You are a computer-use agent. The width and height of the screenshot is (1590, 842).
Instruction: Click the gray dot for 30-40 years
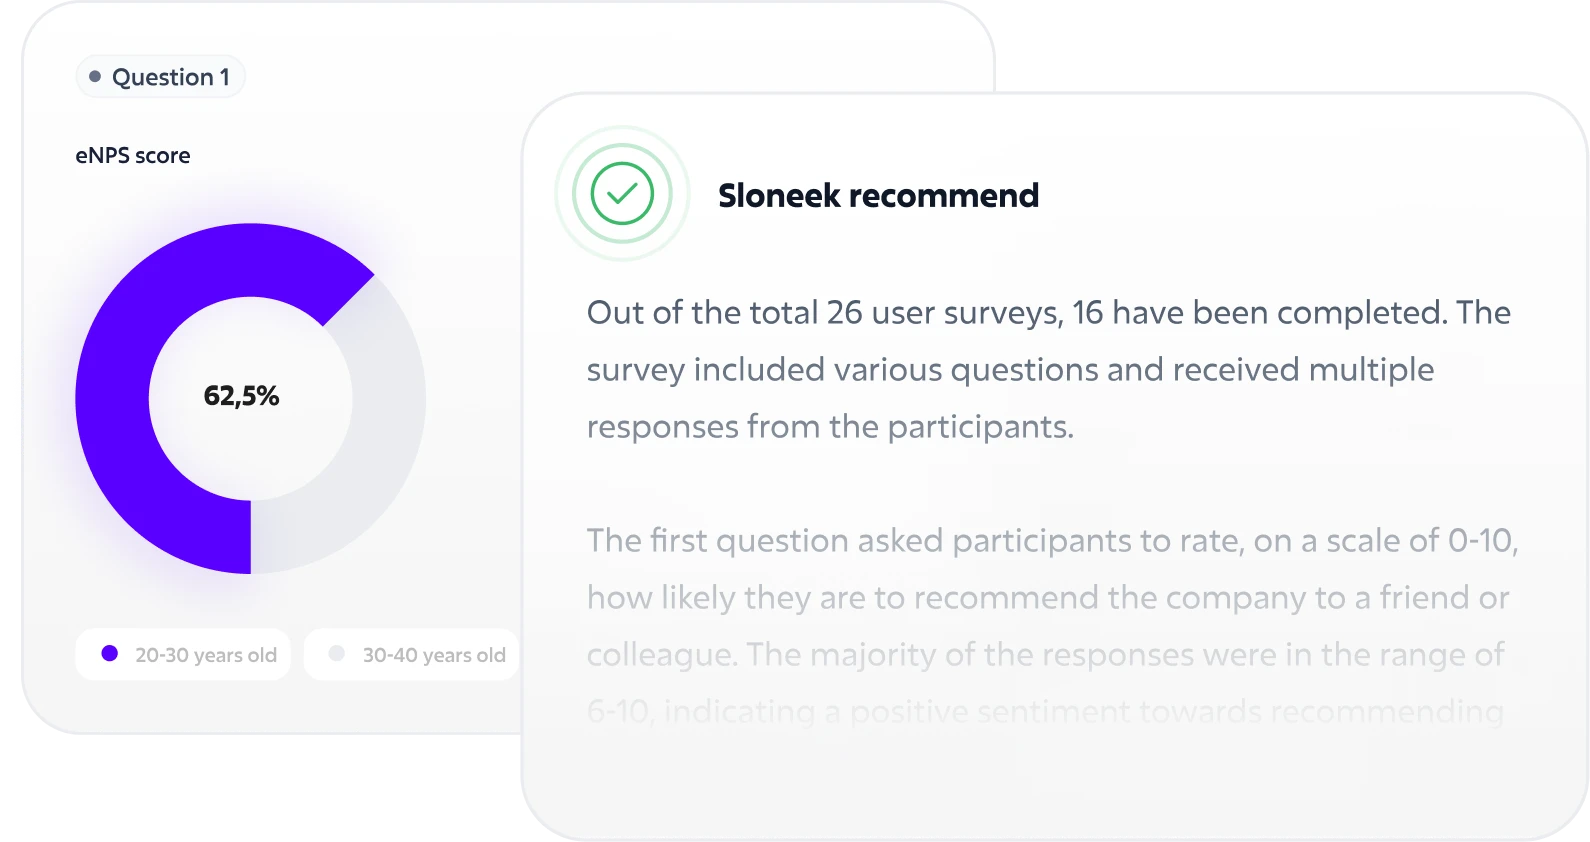pyautogui.click(x=337, y=654)
